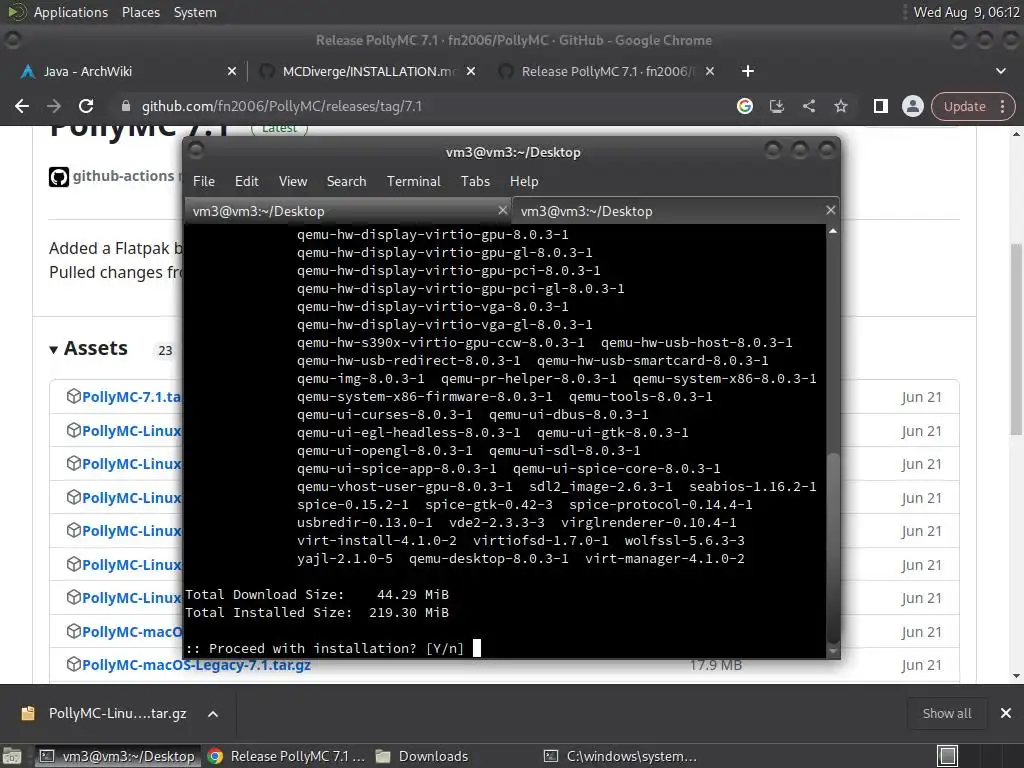Close the MCDiverge/INSTALLATION.md tab
This screenshot has height=768, width=1024.
pos(471,71)
